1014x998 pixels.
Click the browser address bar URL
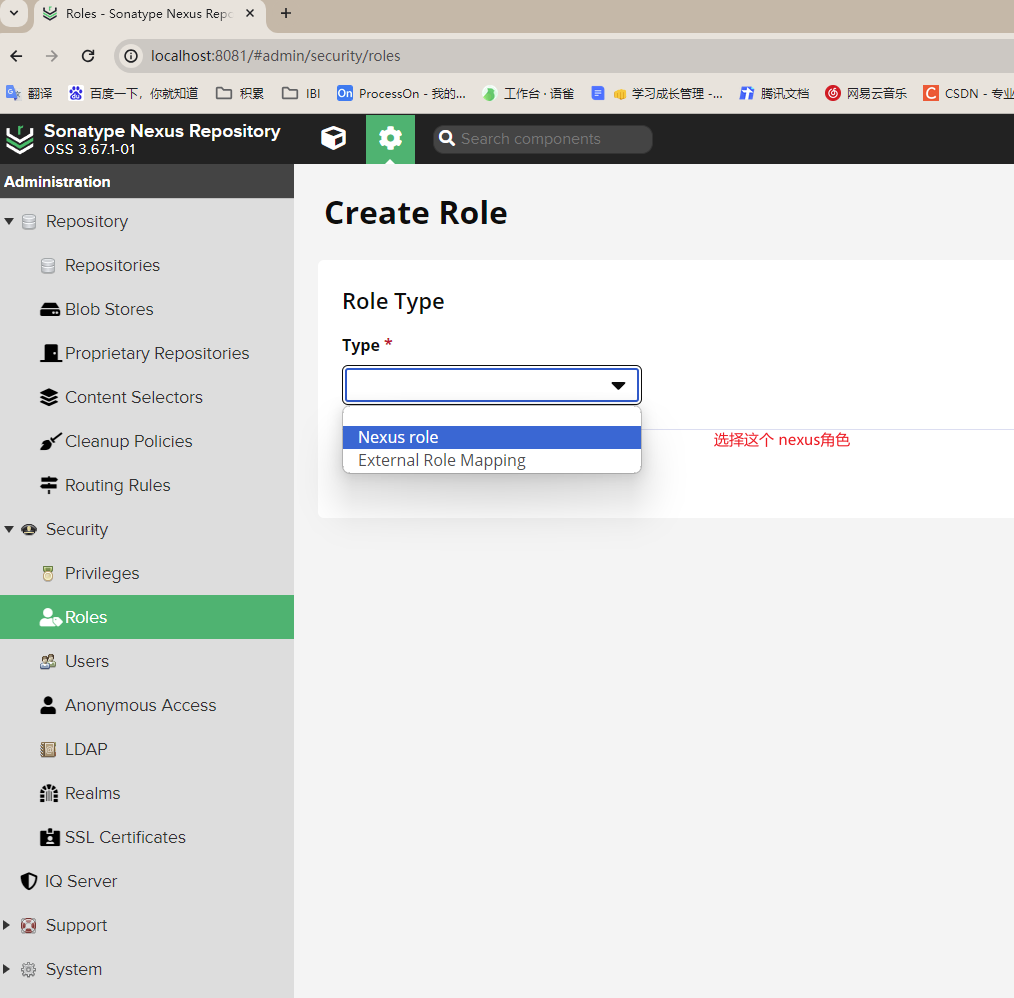[275, 56]
